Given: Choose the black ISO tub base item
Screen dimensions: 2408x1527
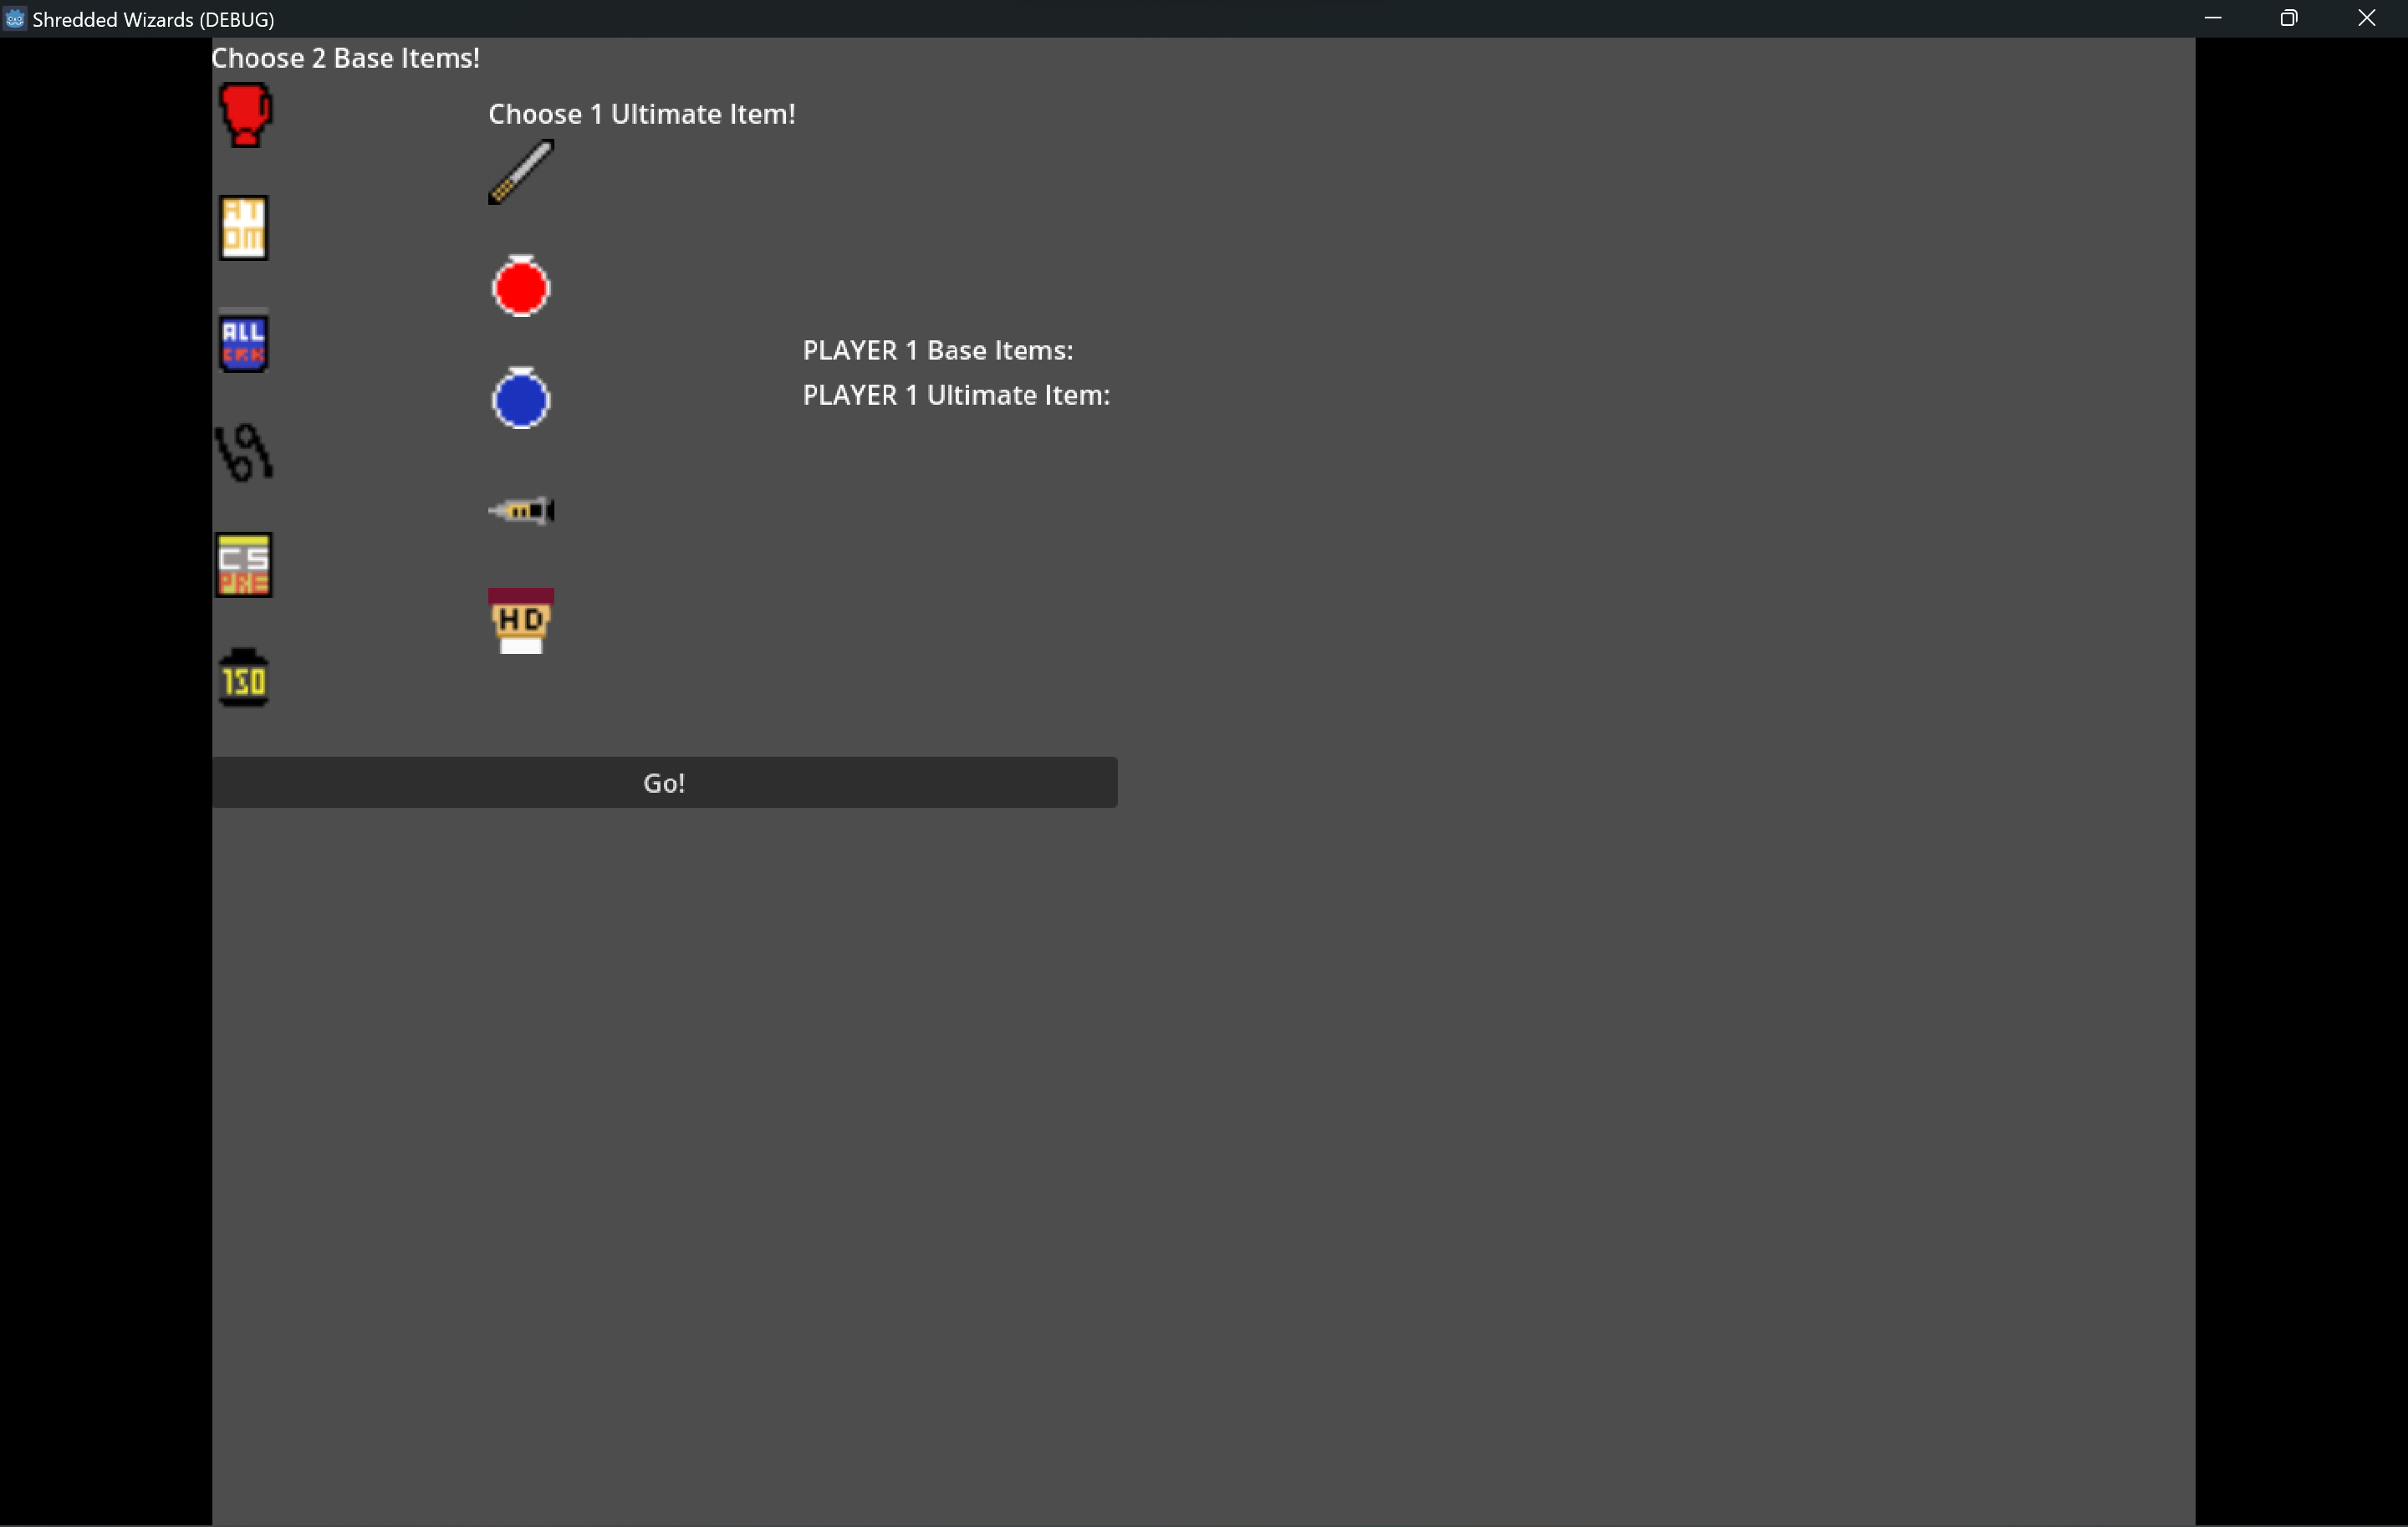Looking at the screenshot, I should (244, 678).
